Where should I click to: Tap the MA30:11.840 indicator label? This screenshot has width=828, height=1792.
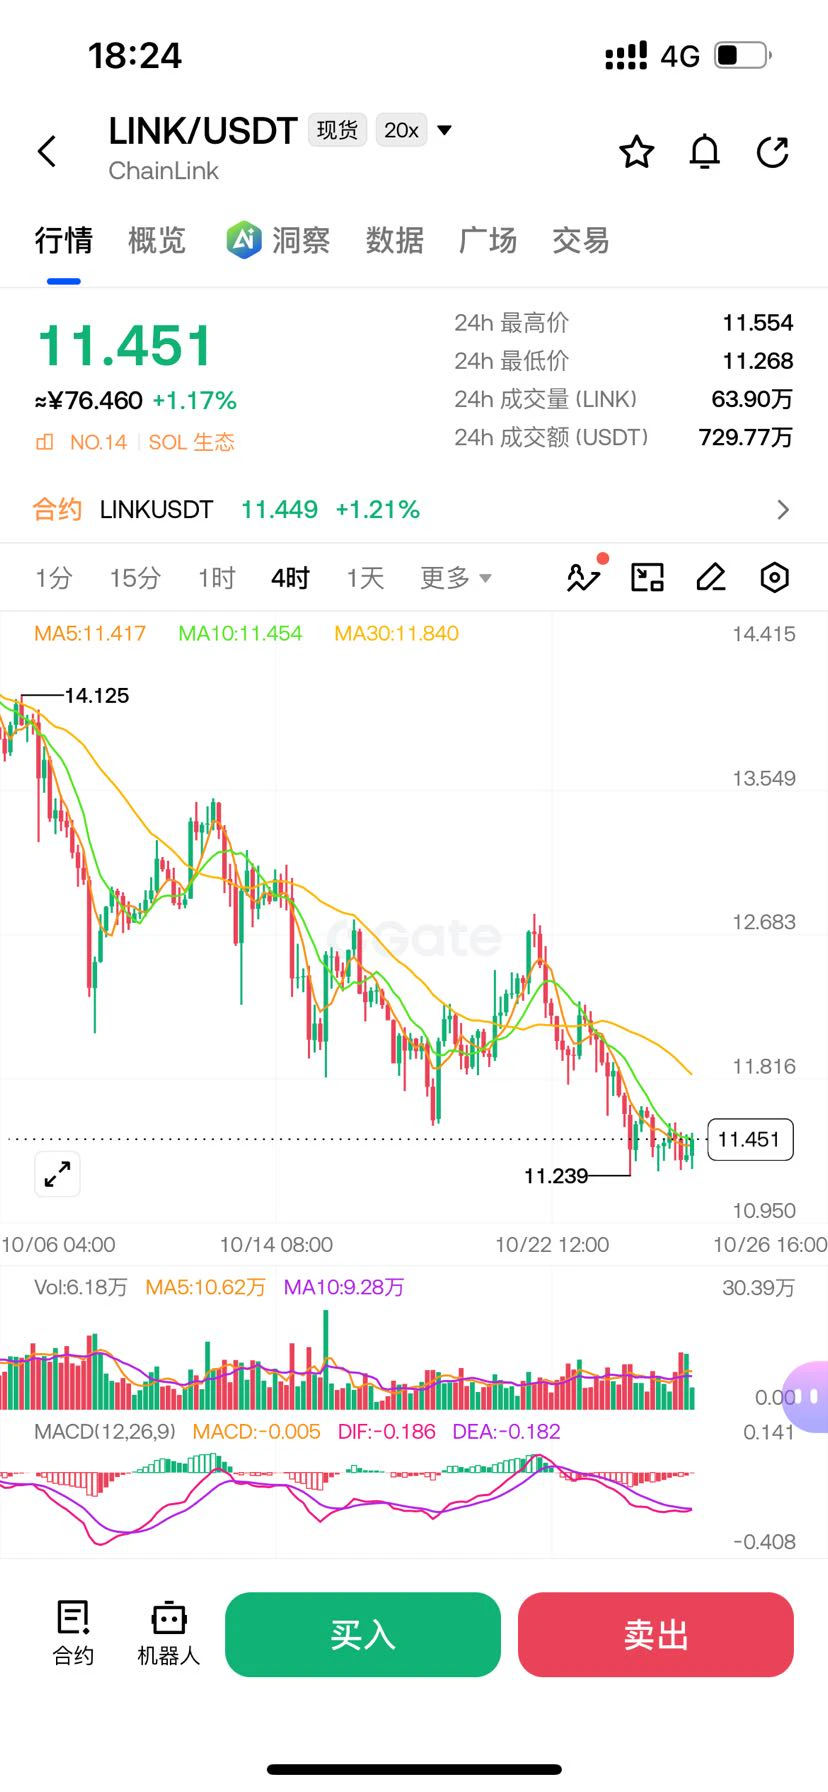pyautogui.click(x=396, y=633)
